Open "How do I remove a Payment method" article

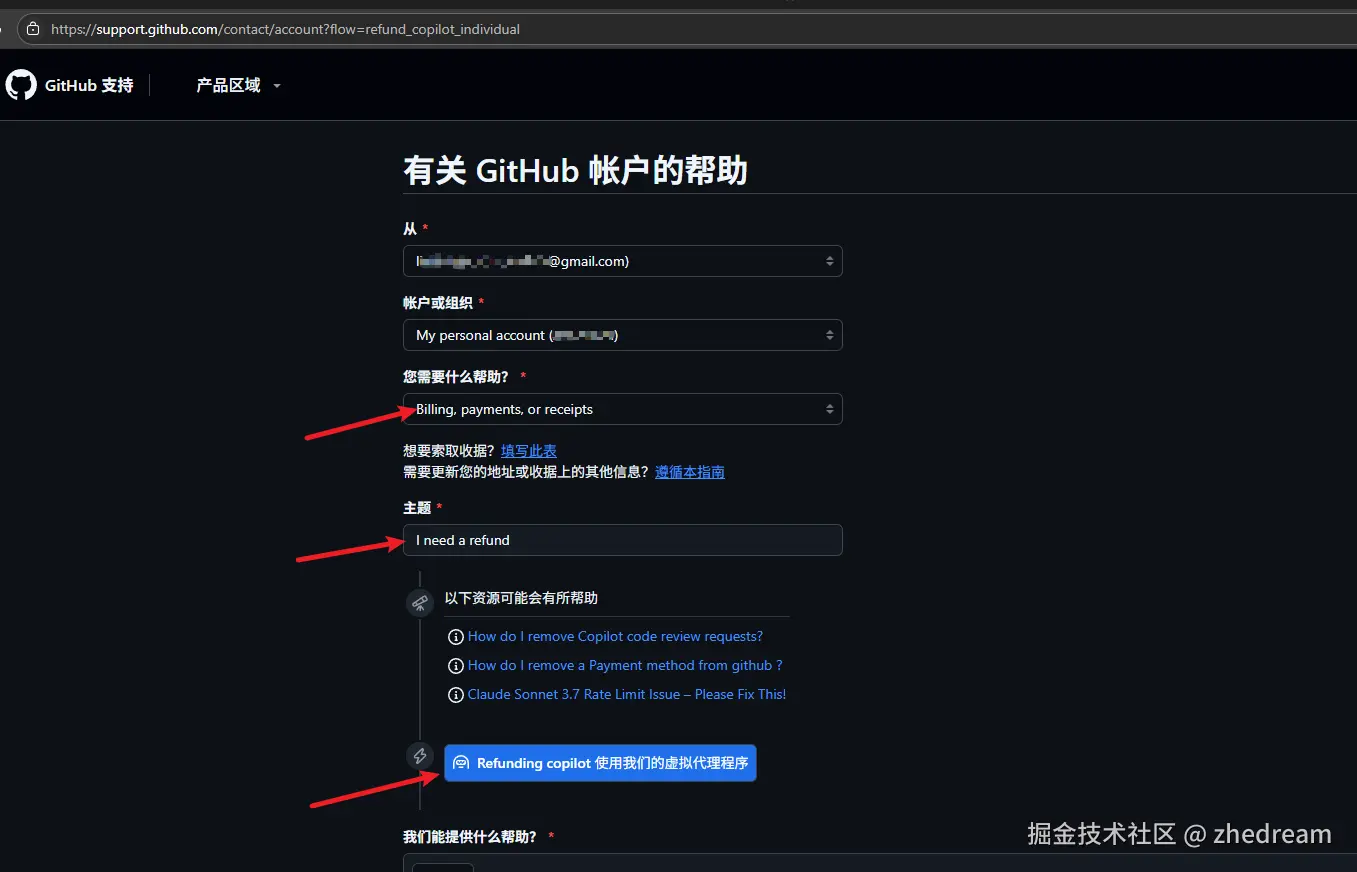click(x=625, y=665)
